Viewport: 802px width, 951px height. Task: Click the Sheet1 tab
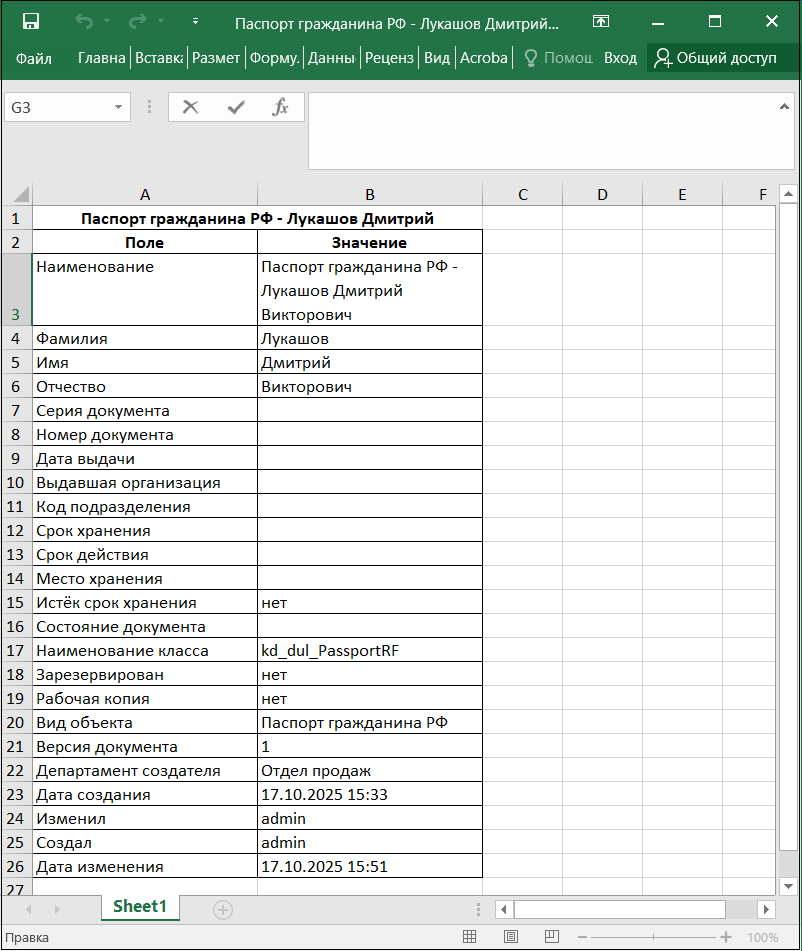tap(140, 907)
